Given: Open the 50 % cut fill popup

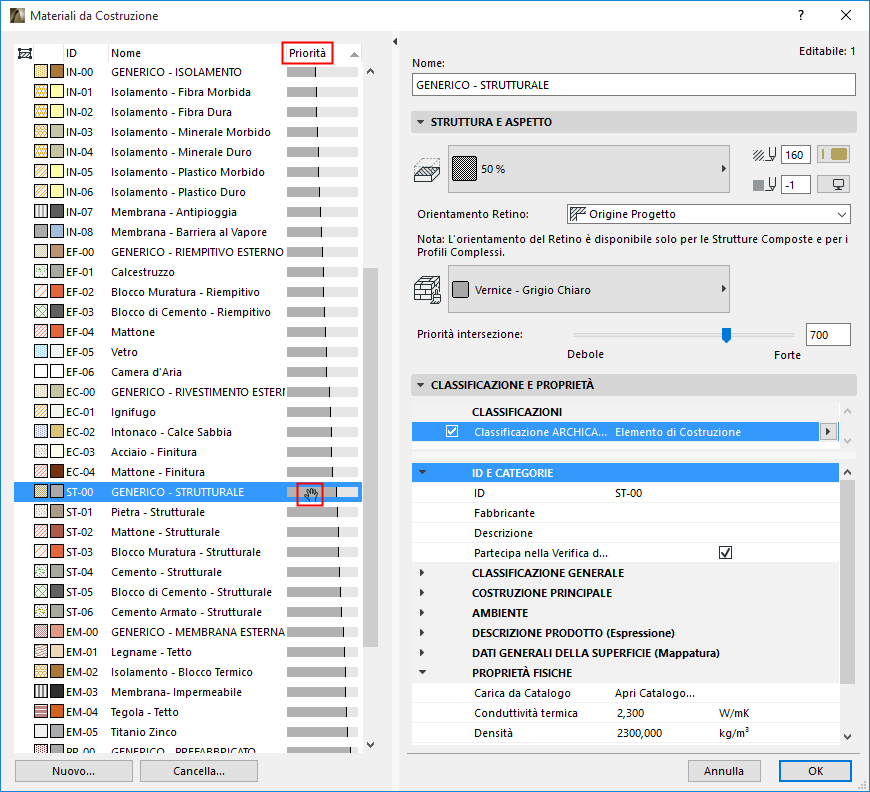Looking at the screenshot, I should point(589,169).
